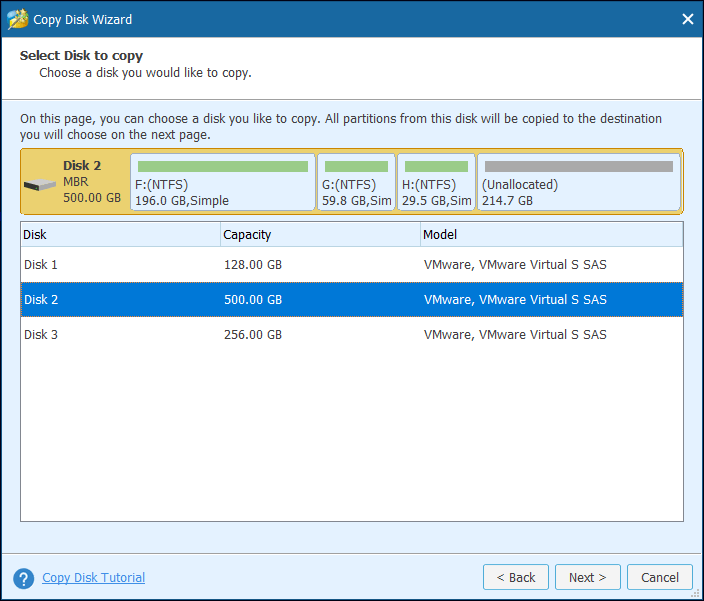704x601 pixels.
Task: Sort by the Model column header
Action: [552, 234]
